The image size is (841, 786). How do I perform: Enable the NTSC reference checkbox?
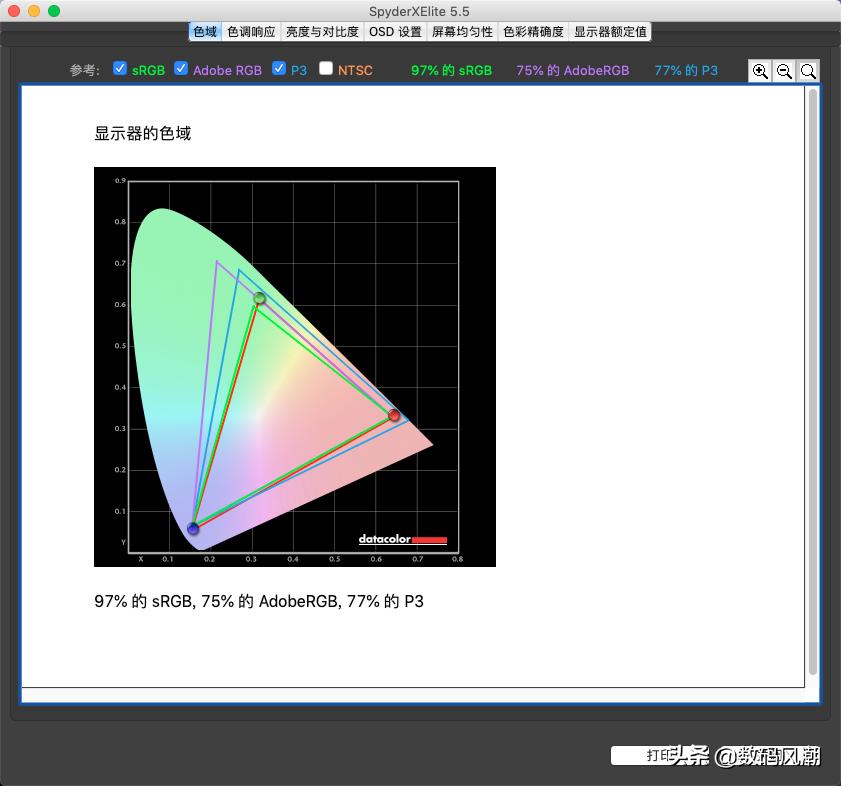point(326,69)
